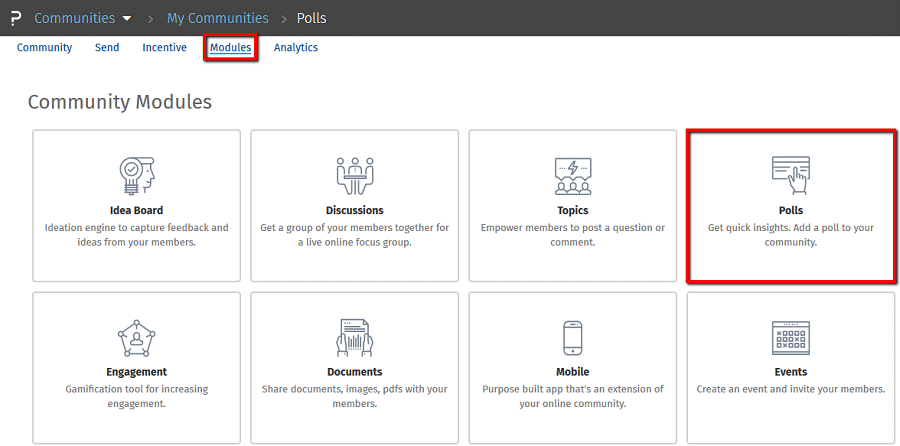Select the Incentive tab
The height and width of the screenshot is (446, 900).
(164, 48)
